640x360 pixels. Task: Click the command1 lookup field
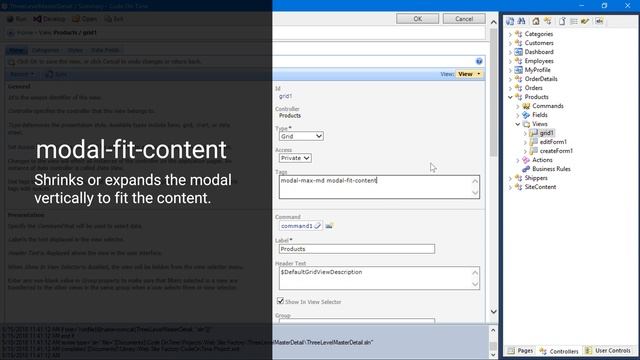pos(300,226)
